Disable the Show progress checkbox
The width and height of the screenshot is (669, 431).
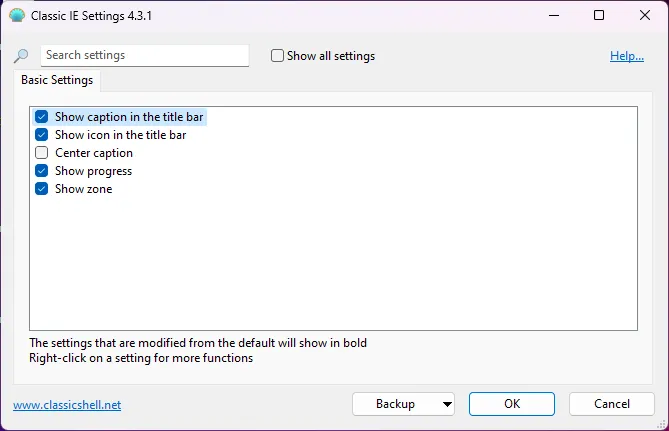[42, 171]
